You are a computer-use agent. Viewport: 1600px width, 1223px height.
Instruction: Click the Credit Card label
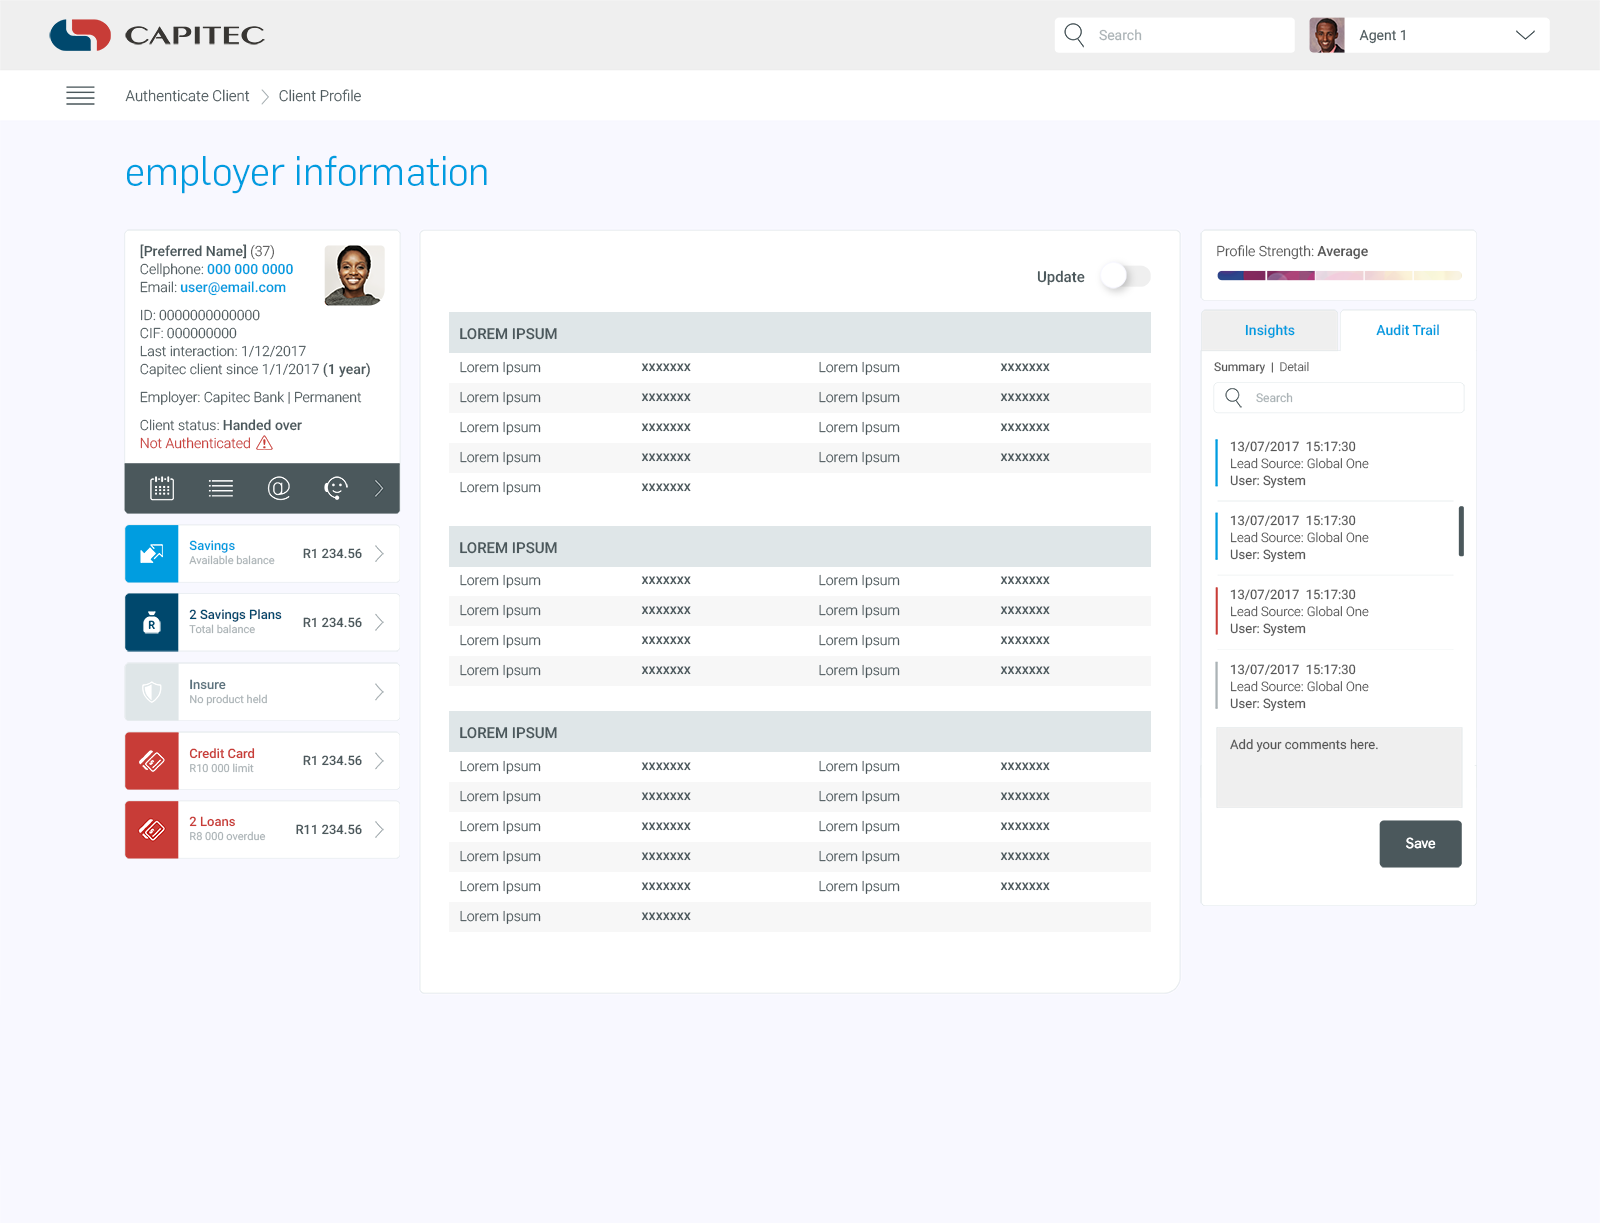222,754
